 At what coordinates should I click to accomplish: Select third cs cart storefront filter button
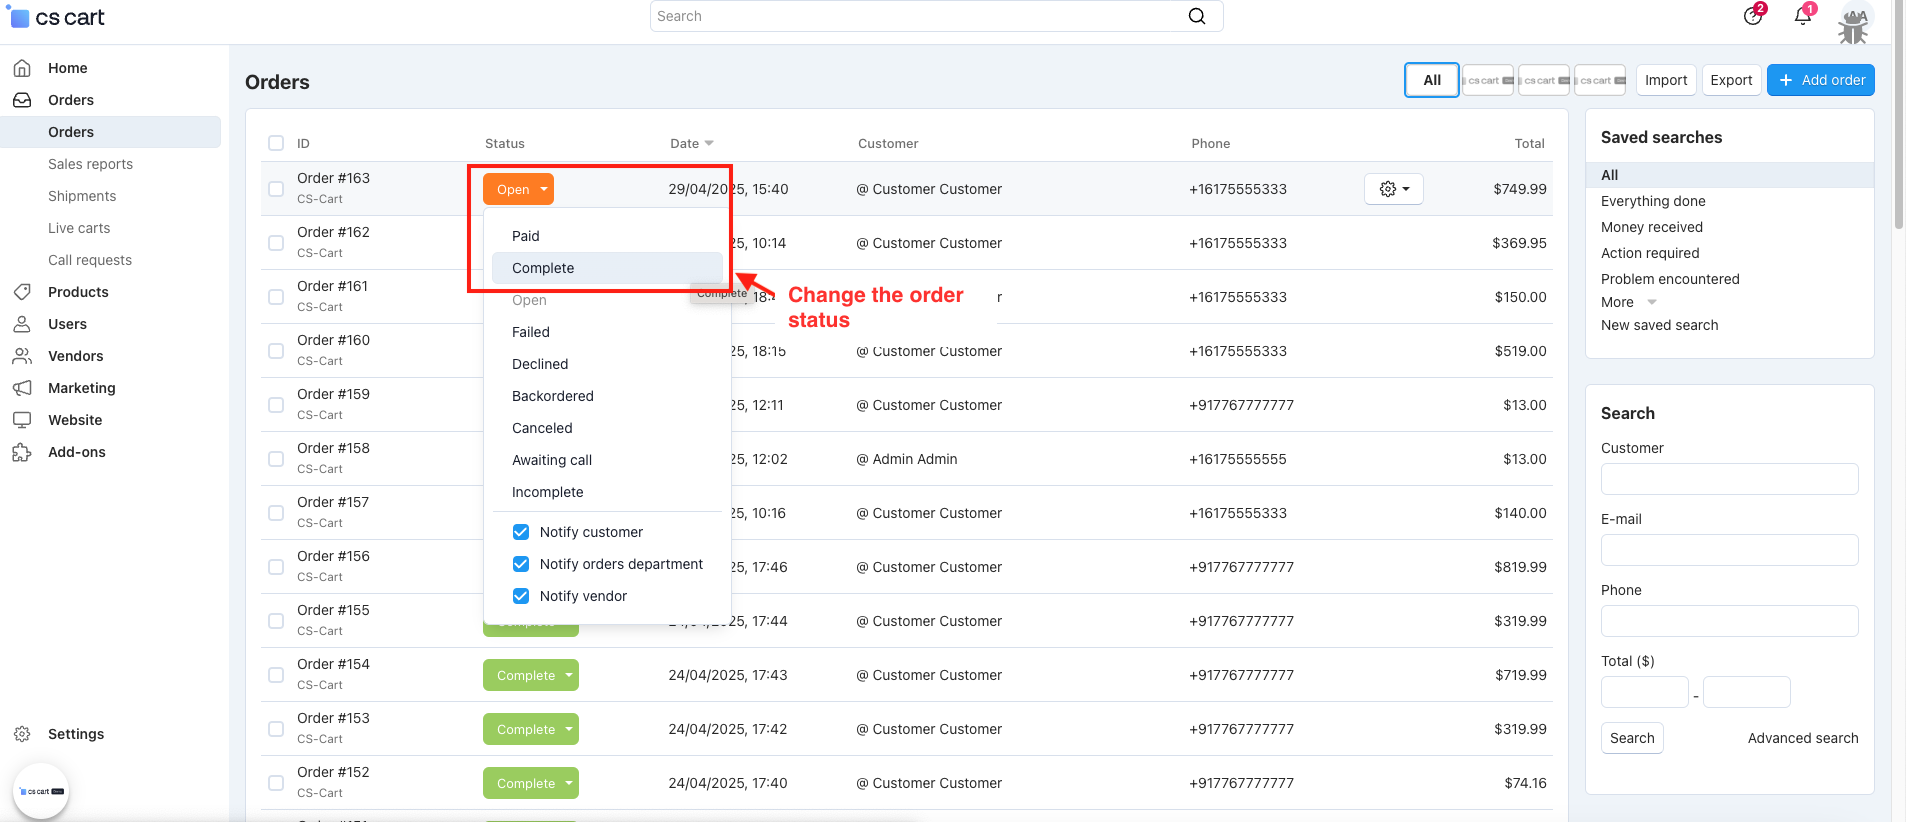1600,80
